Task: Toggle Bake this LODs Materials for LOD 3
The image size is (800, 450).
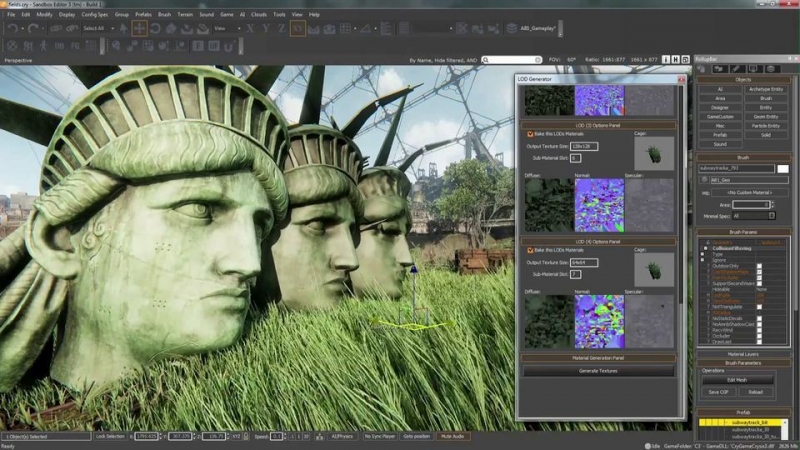Action: click(x=529, y=134)
